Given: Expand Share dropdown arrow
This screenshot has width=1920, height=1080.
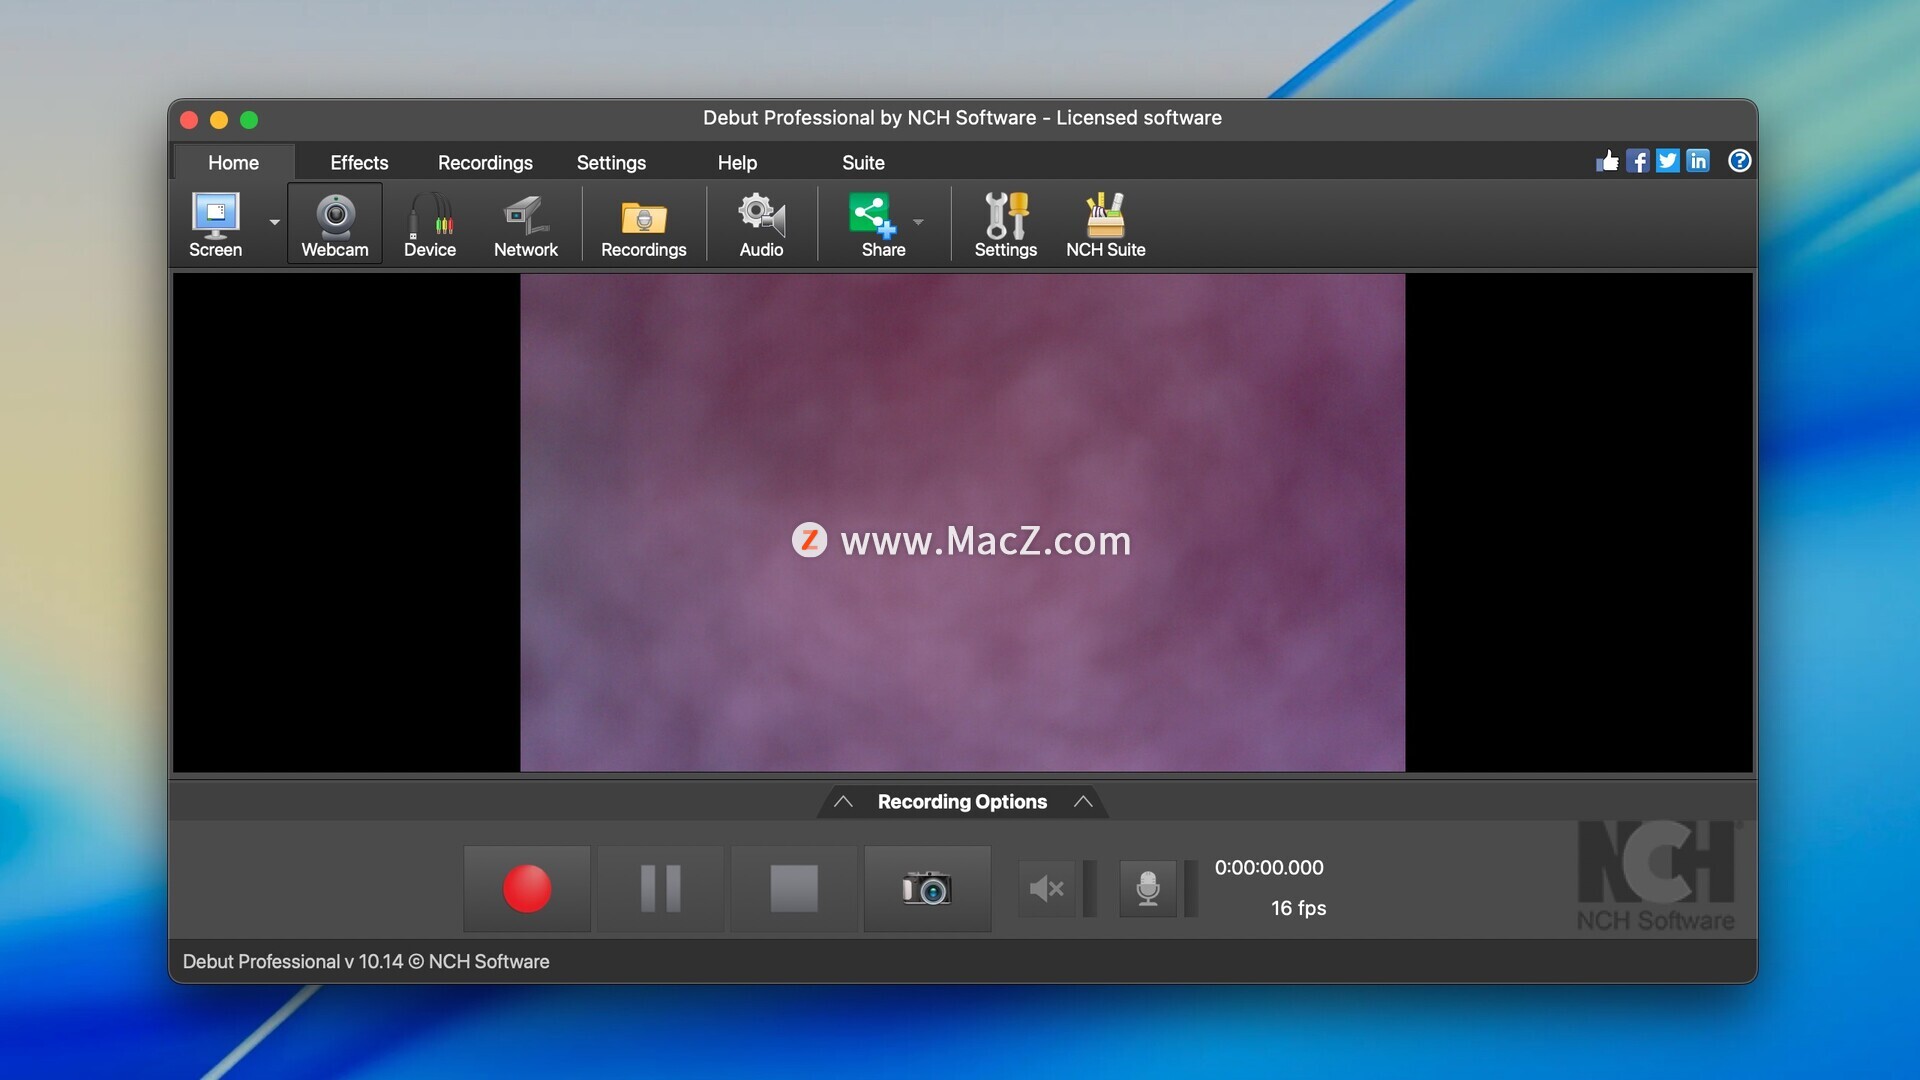Looking at the screenshot, I should (918, 222).
